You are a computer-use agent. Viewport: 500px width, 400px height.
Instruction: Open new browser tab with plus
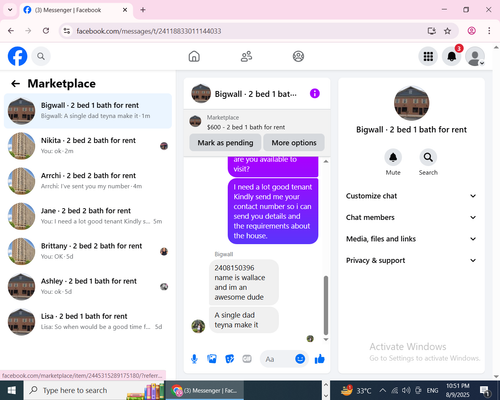tap(143, 10)
